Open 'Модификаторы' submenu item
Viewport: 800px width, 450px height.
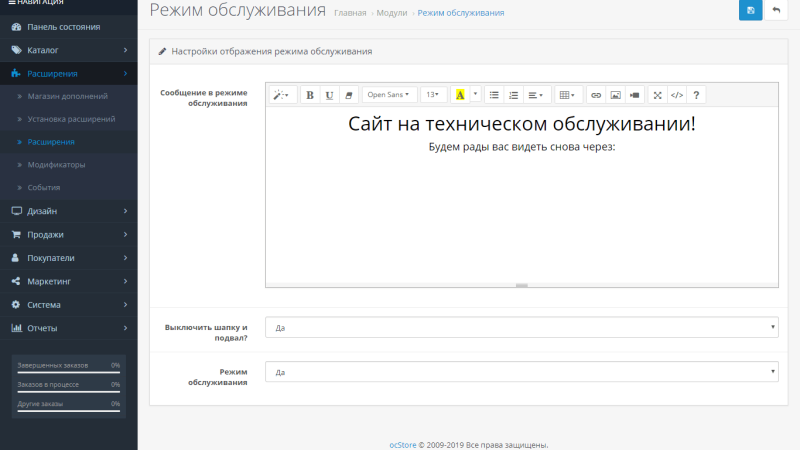68,165
